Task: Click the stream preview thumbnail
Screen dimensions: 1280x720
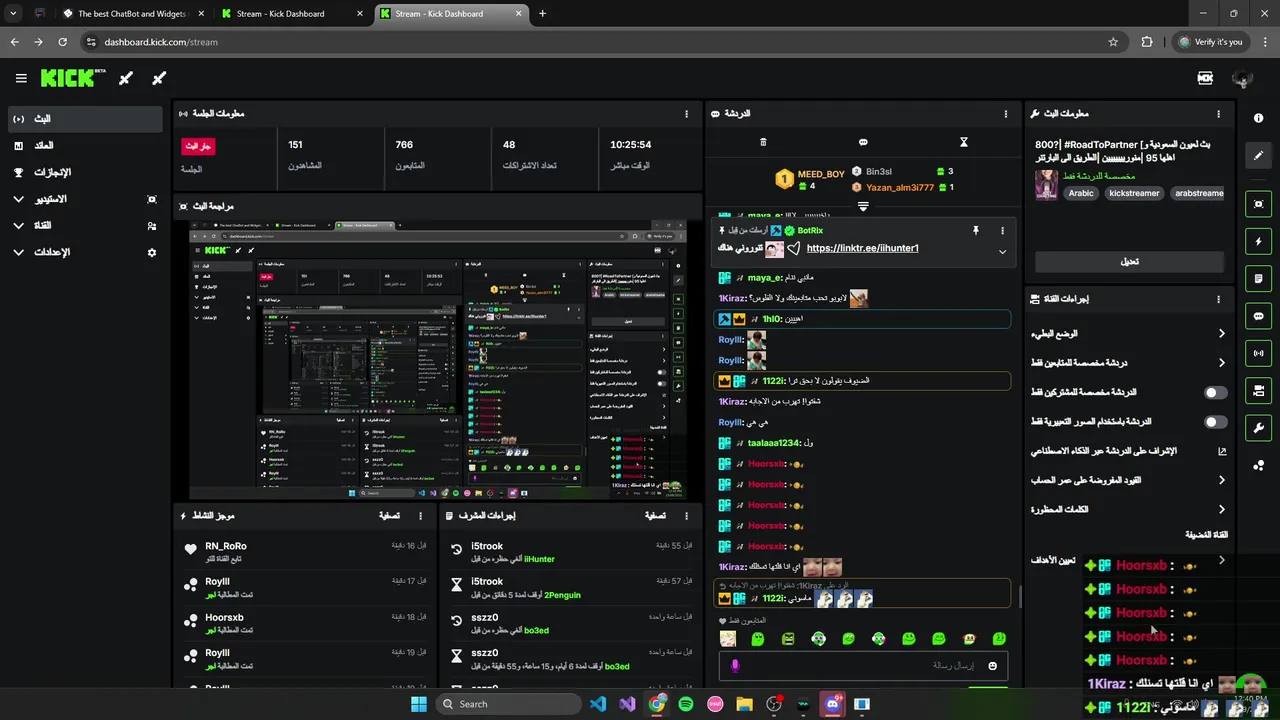Action: (x=438, y=360)
